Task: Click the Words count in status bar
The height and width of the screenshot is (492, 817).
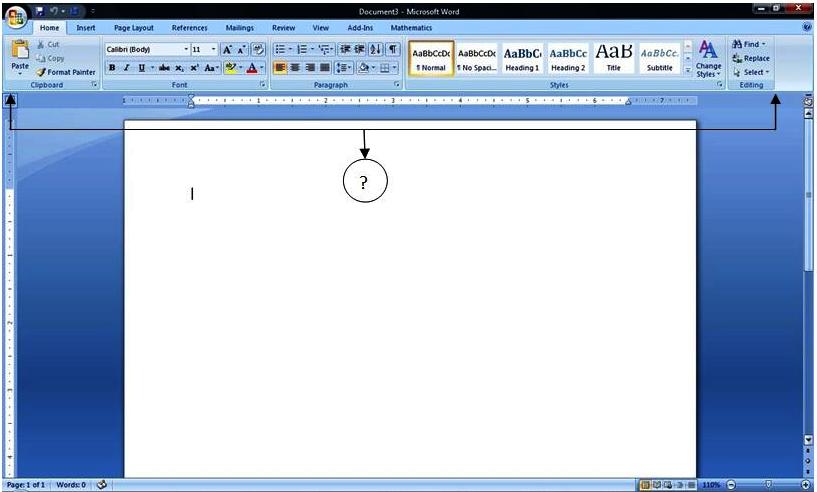Action: click(x=69, y=485)
